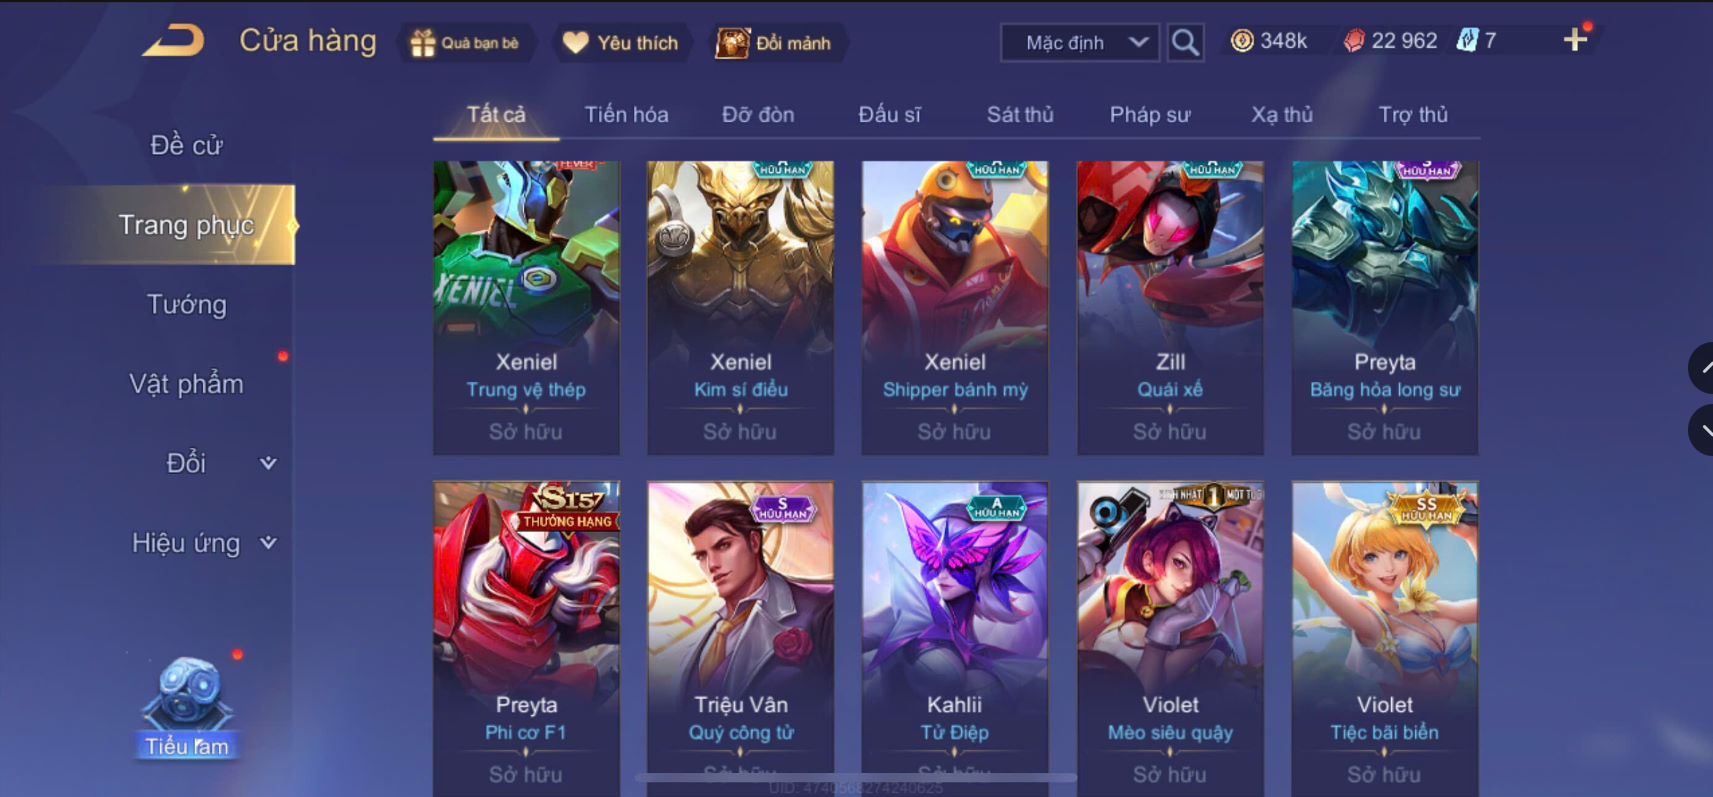
Task: Open the search magnifier icon
Action: click(x=1185, y=42)
